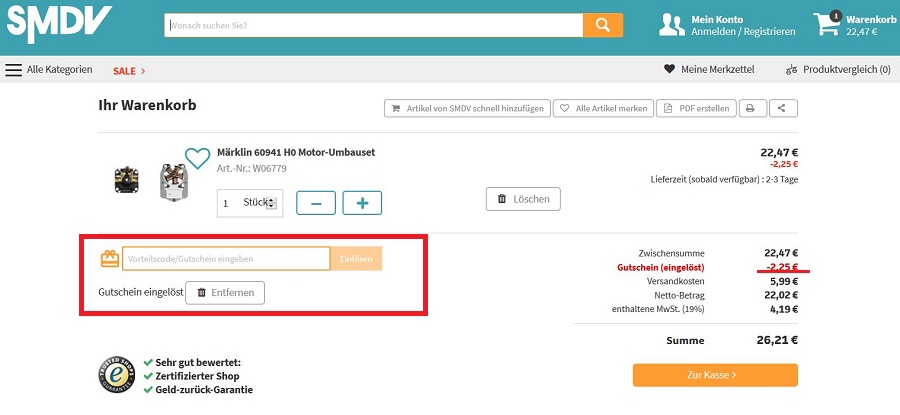Open the Märklin motor rotor thumbnail

click(x=173, y=181)
